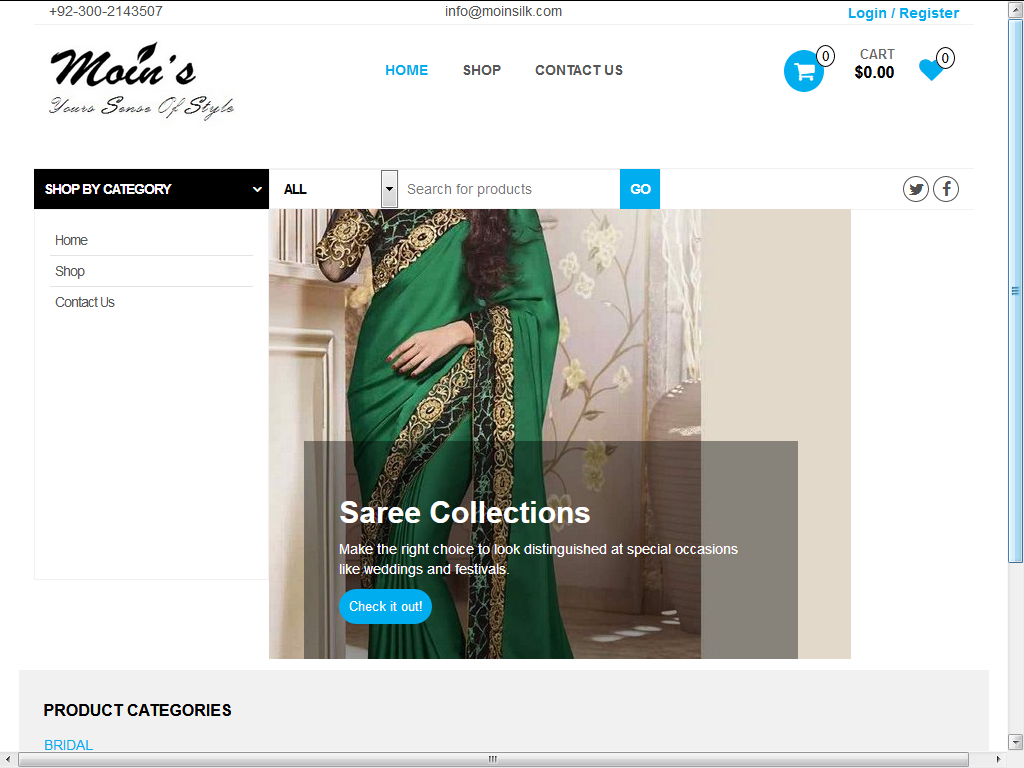Viewport: 1024px width, 768px height.
Task: Go to HOME in top navigation
Action: click(406, 71)
